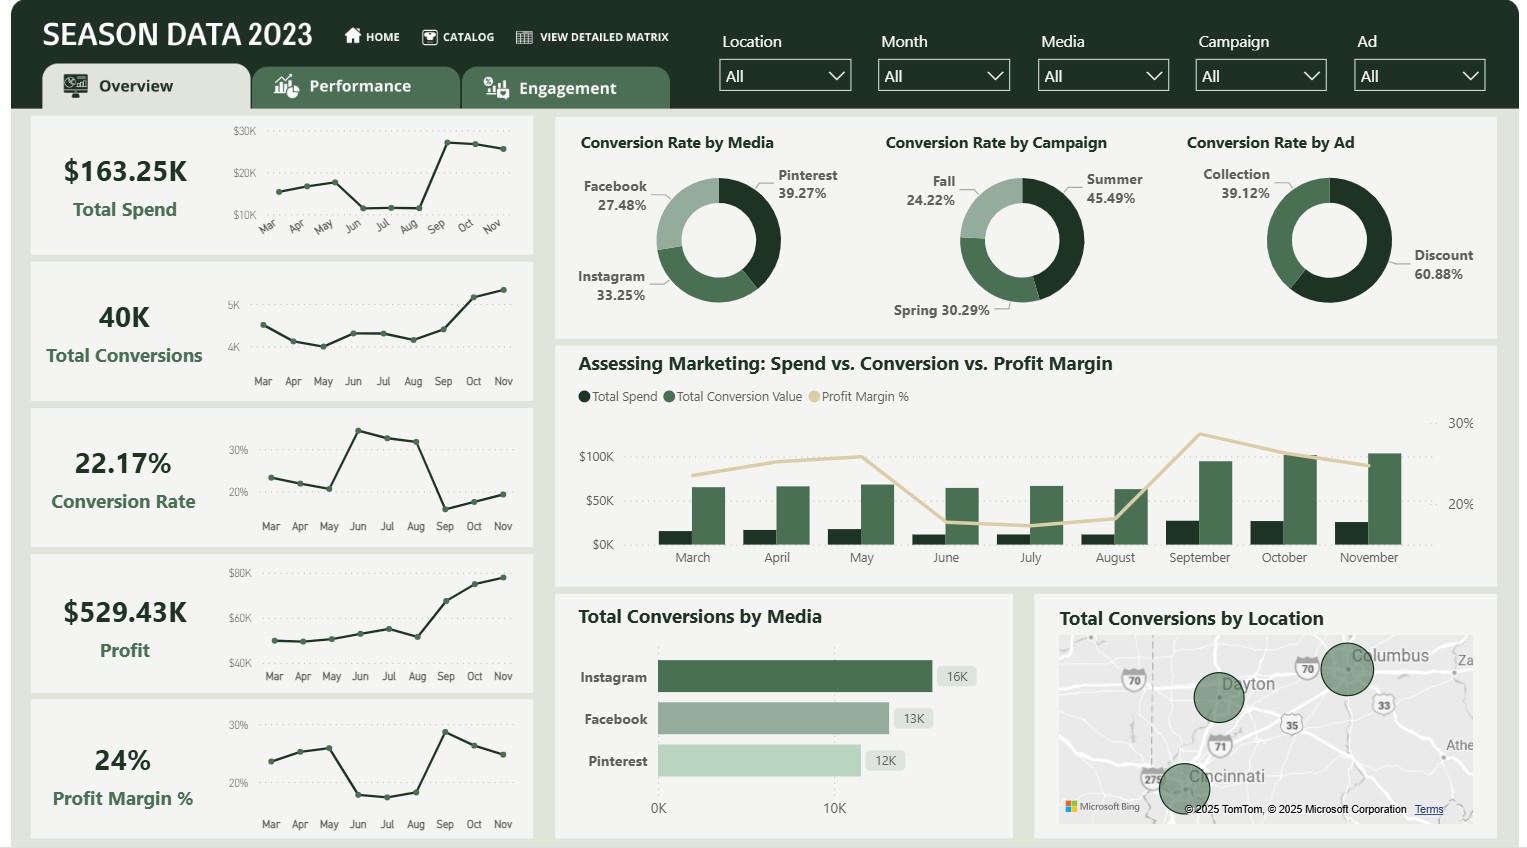Click the Catalog icon in the navigation bar
Screen dimensions: 1527x848
pyautogui.click(x=430, y=36)
